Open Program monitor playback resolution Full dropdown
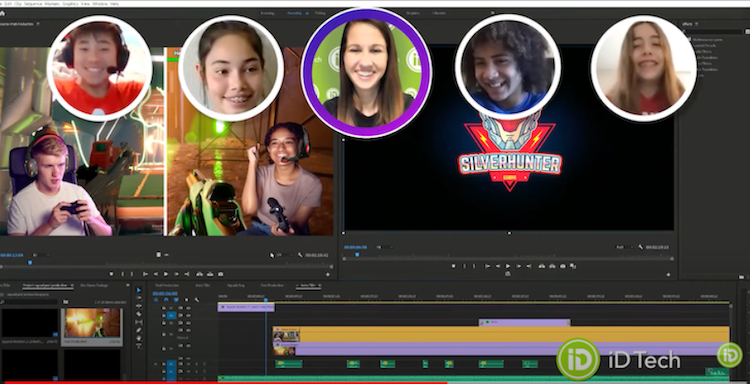This screenshot has width=750, height=384. [625, 247]
